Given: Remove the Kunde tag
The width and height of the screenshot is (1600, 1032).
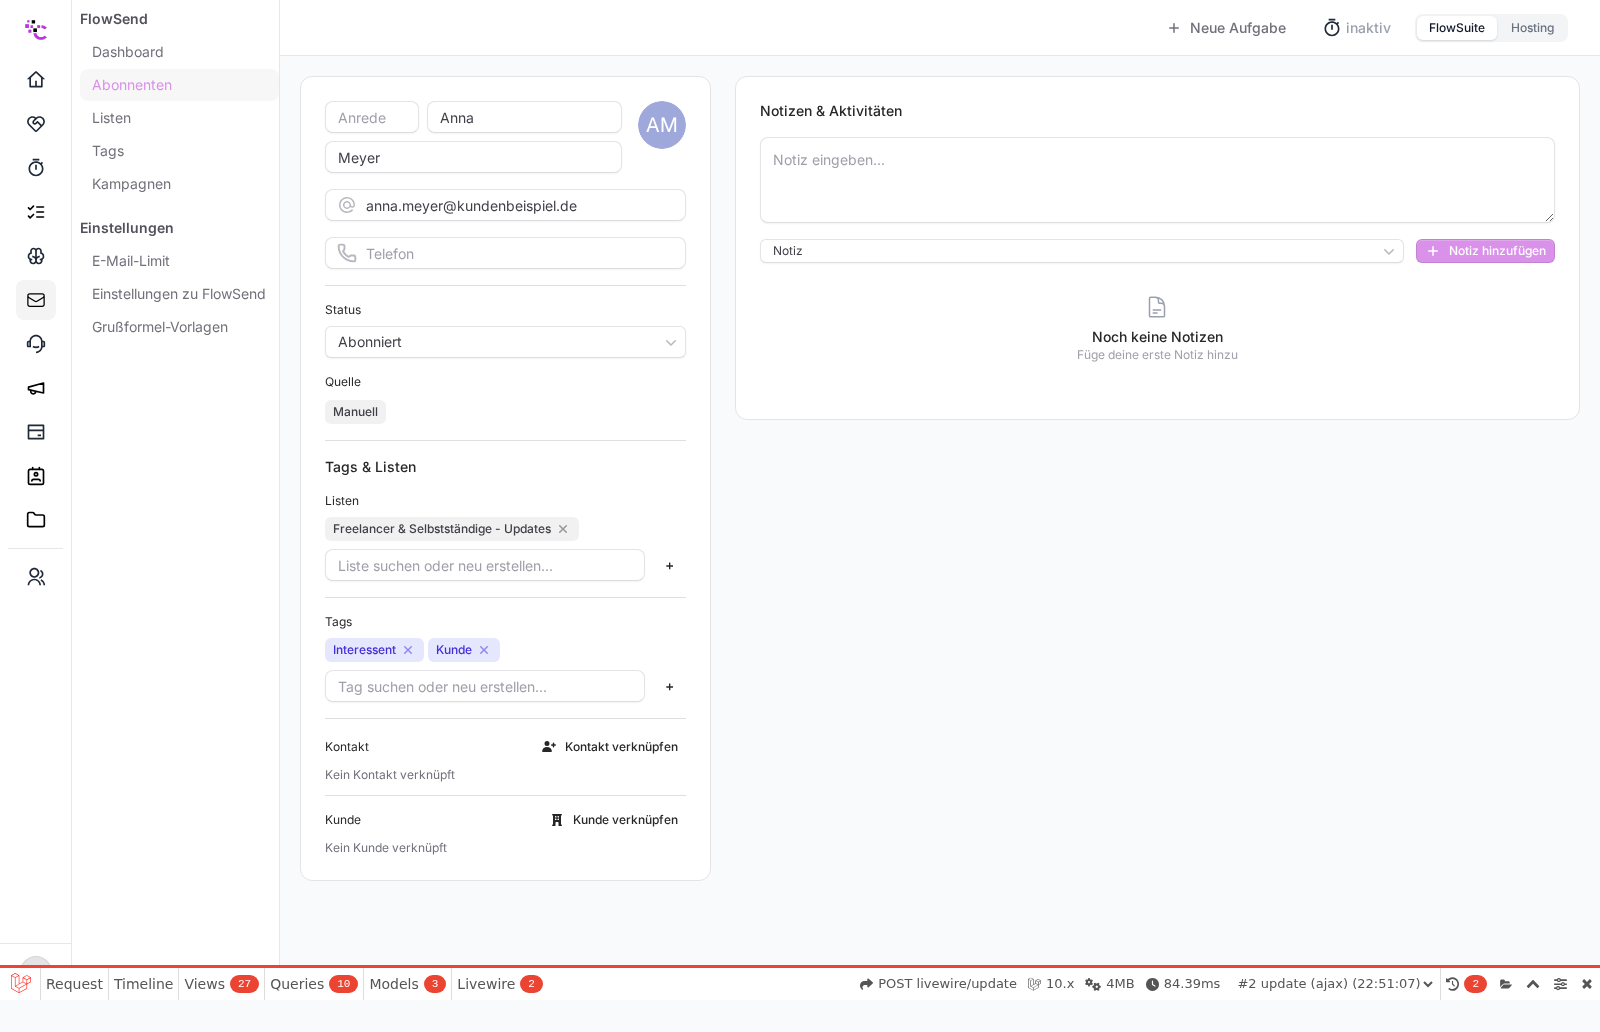Looking at the screenshot, I should 484,650.
